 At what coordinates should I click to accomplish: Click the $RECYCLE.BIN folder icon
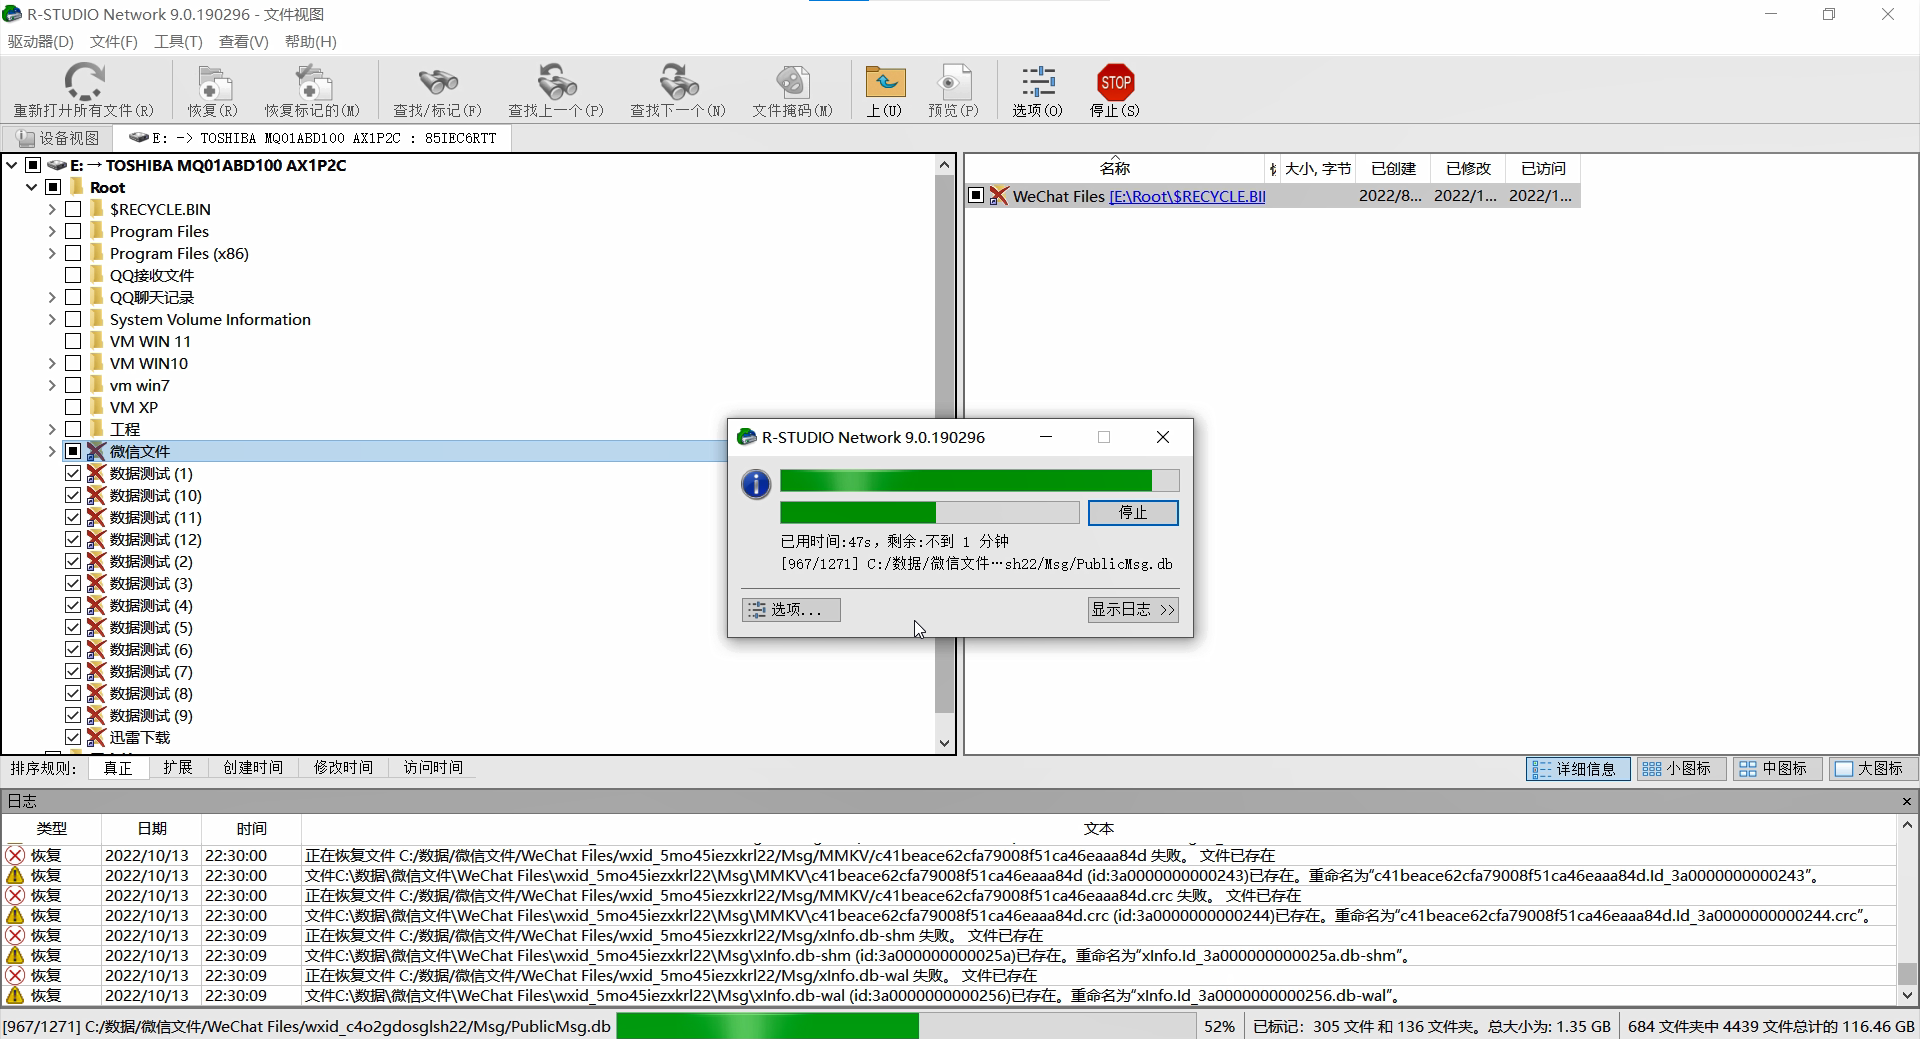[96, 209]
